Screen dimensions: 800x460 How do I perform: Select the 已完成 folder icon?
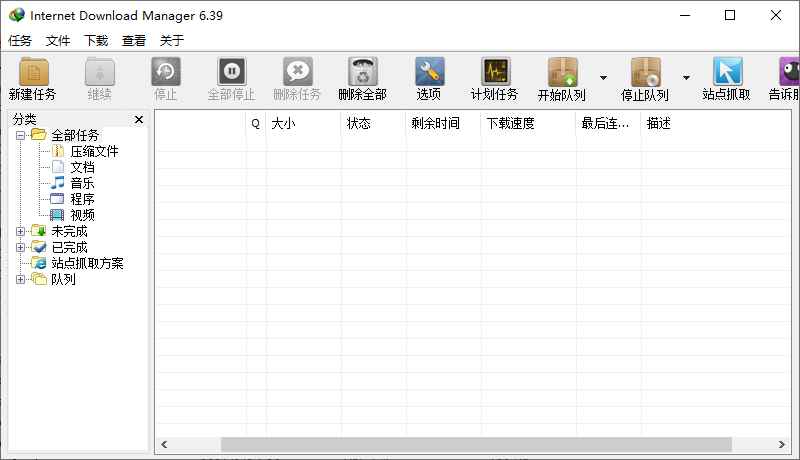click(39, 247)
